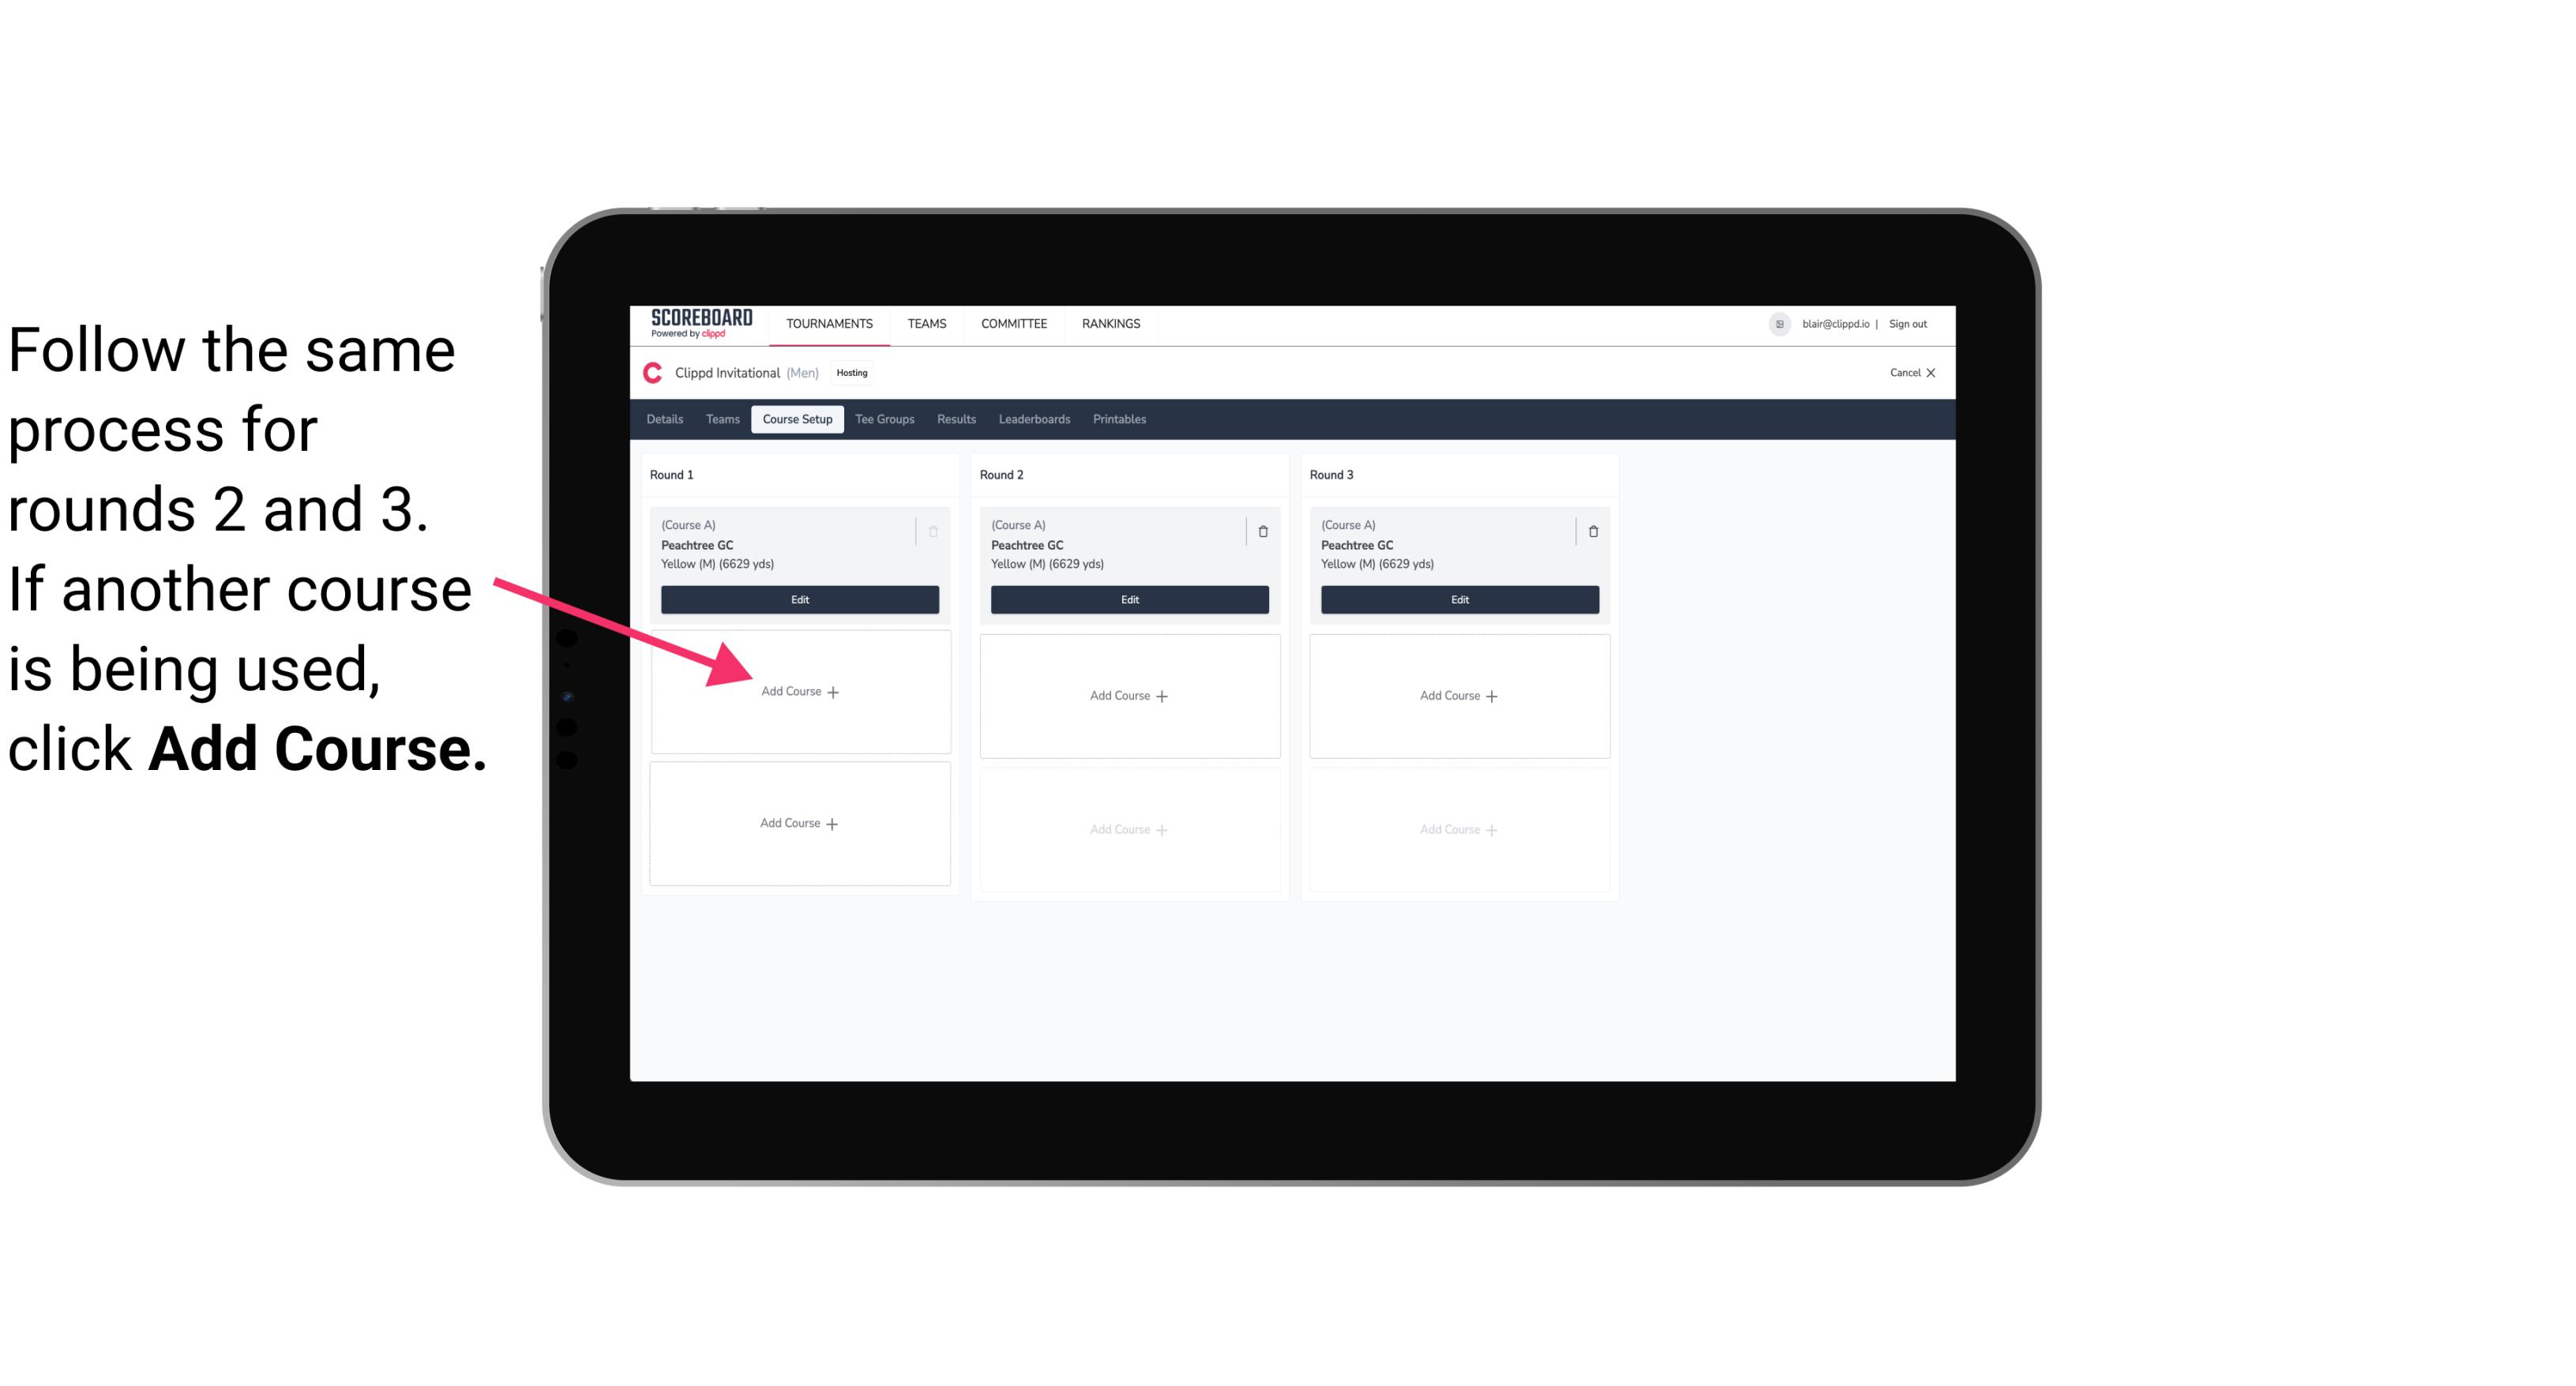Click Add Course for Round 1
Image resolution: width=2576 pixels, height=1386 pixels.
798,693
